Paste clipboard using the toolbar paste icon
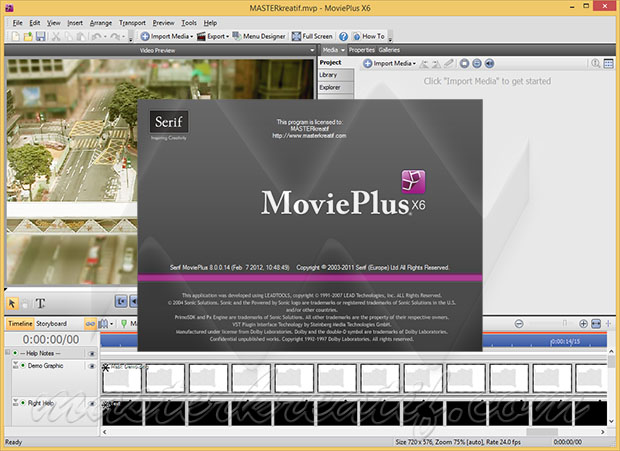This screenshot has height=451, width=620. [81, 37]
